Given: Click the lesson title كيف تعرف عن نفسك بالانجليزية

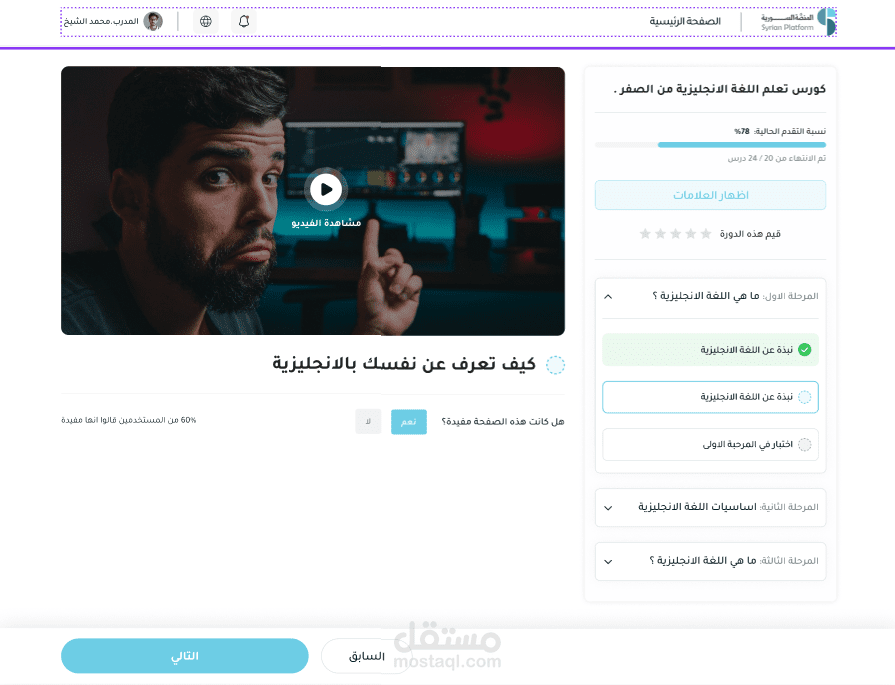Looking at the screenshot, I should 404,364.
